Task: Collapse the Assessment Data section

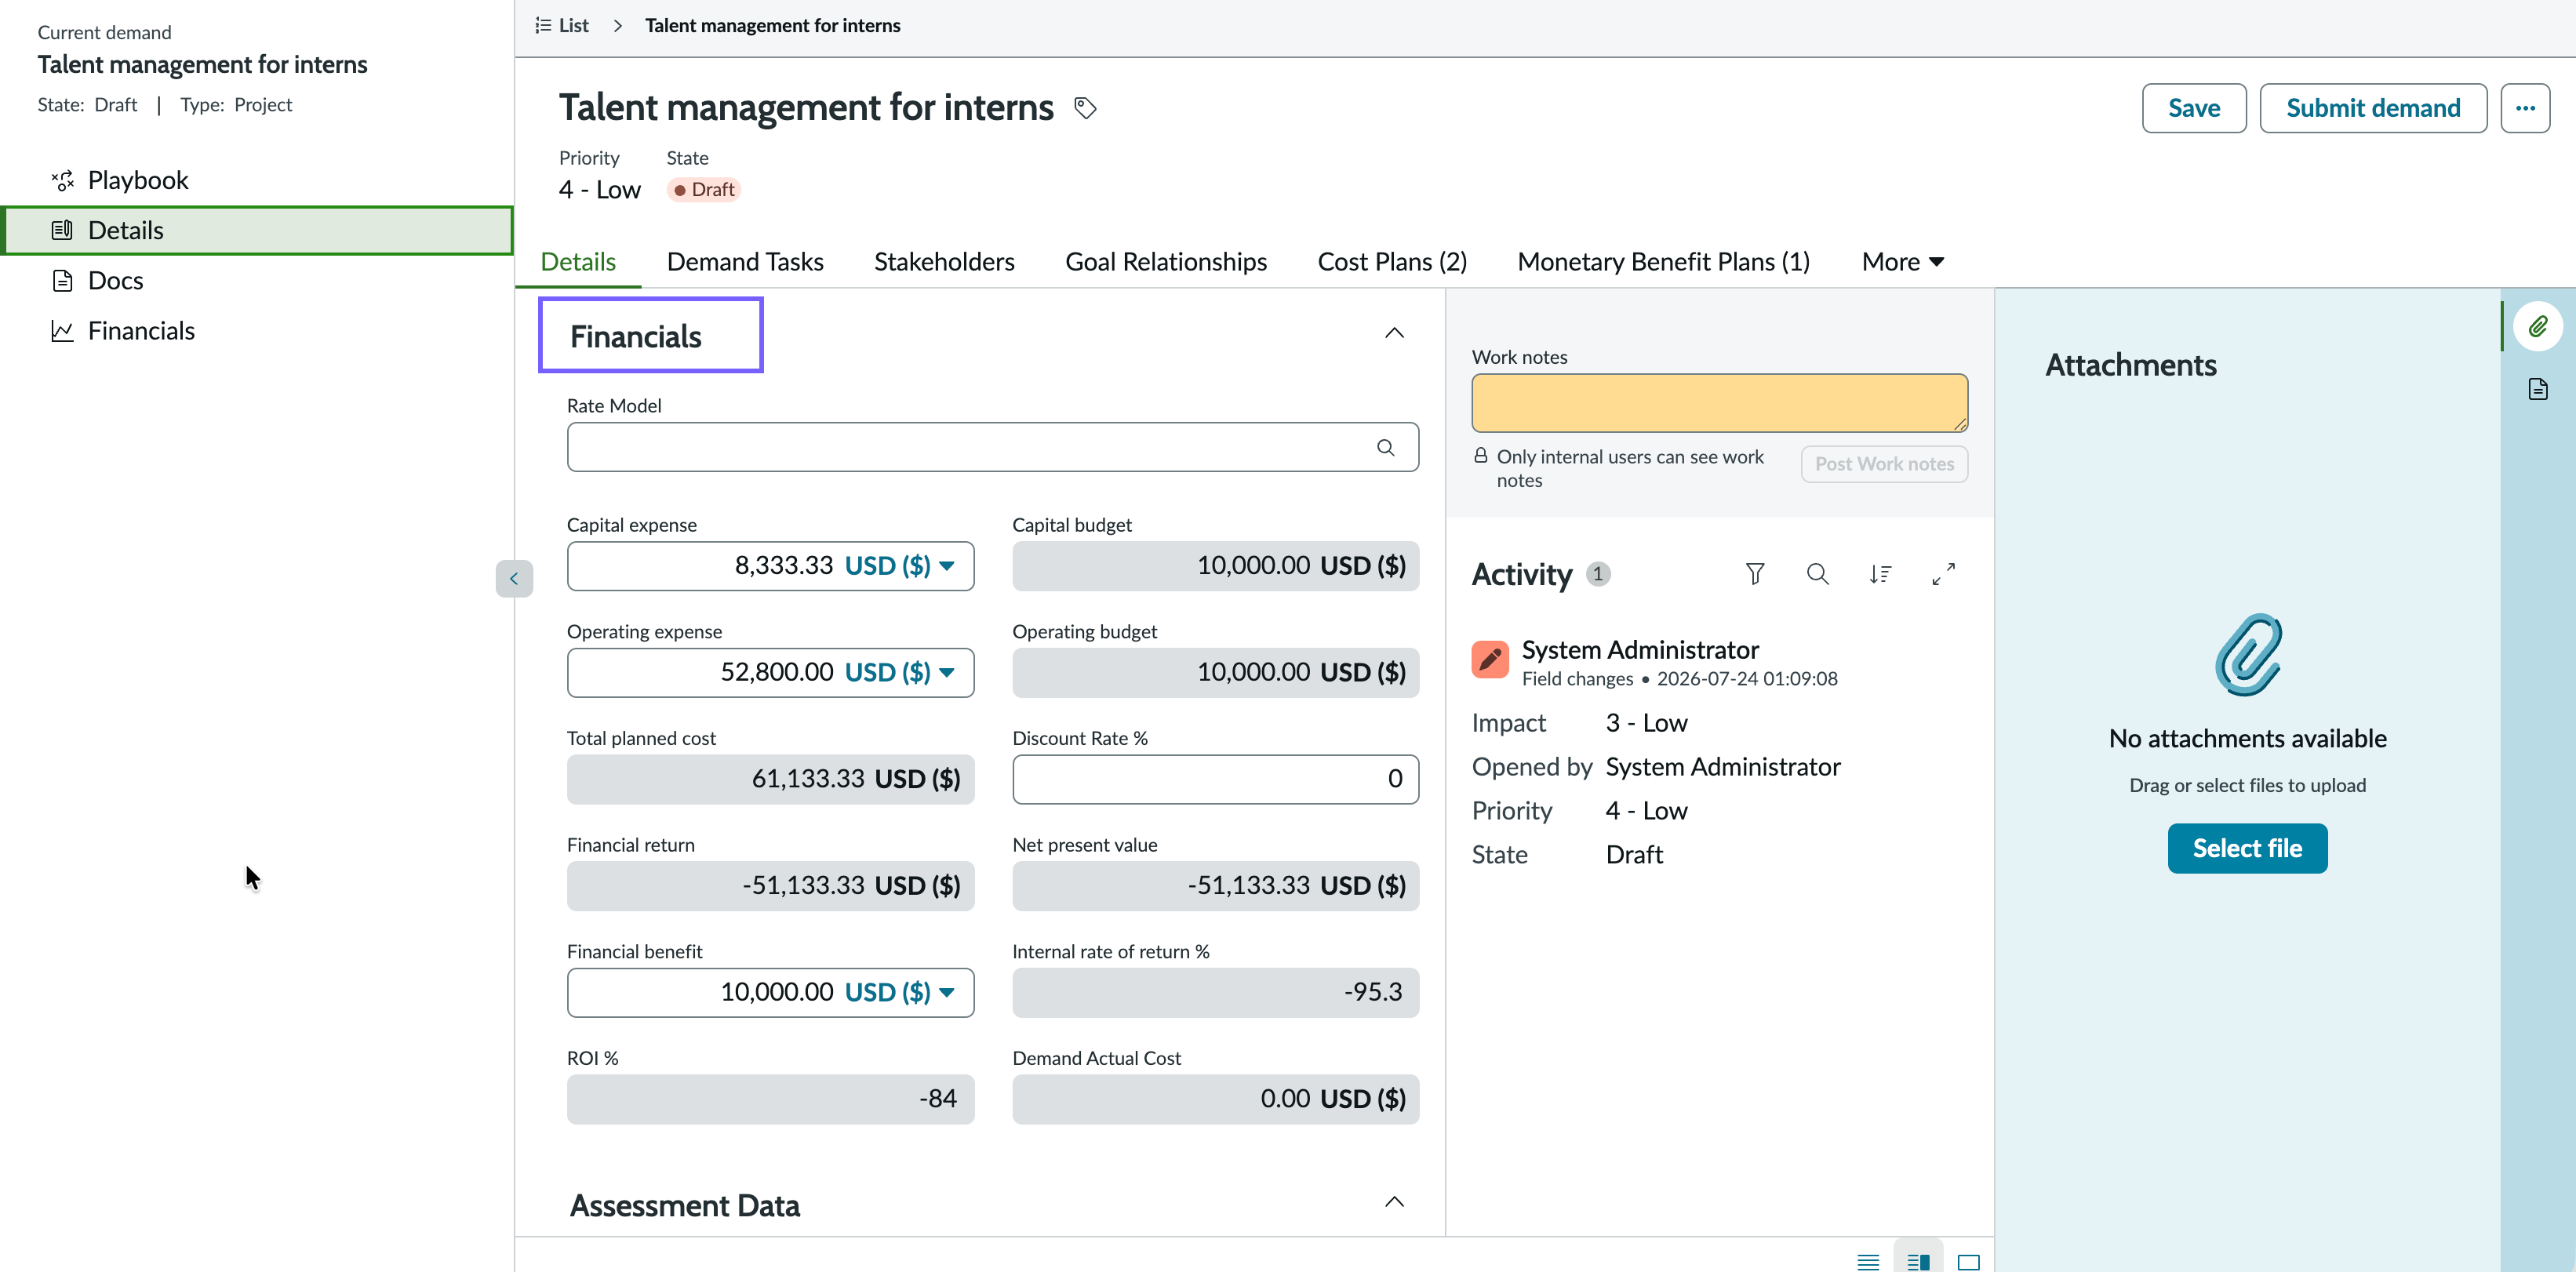Action: 1394,1202
